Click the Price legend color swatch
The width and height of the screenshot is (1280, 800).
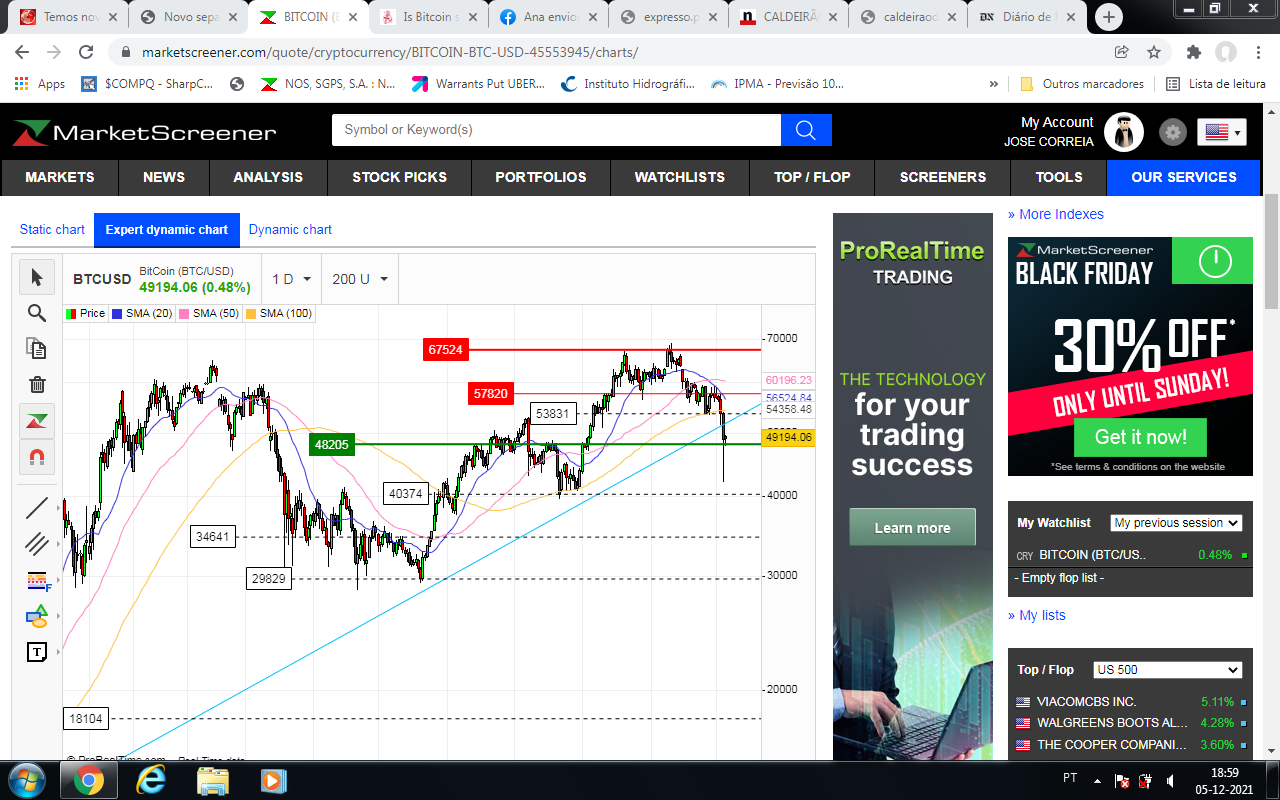pyautogui.click(x=71, y=314)
